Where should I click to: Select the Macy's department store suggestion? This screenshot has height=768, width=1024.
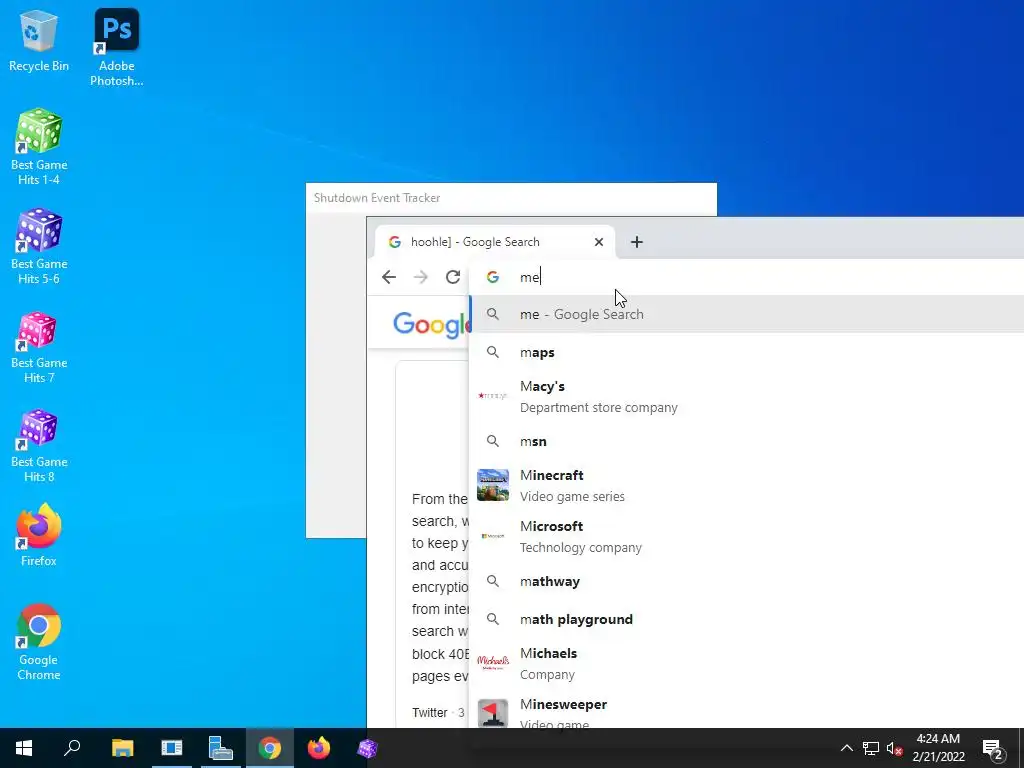point(746,396)
